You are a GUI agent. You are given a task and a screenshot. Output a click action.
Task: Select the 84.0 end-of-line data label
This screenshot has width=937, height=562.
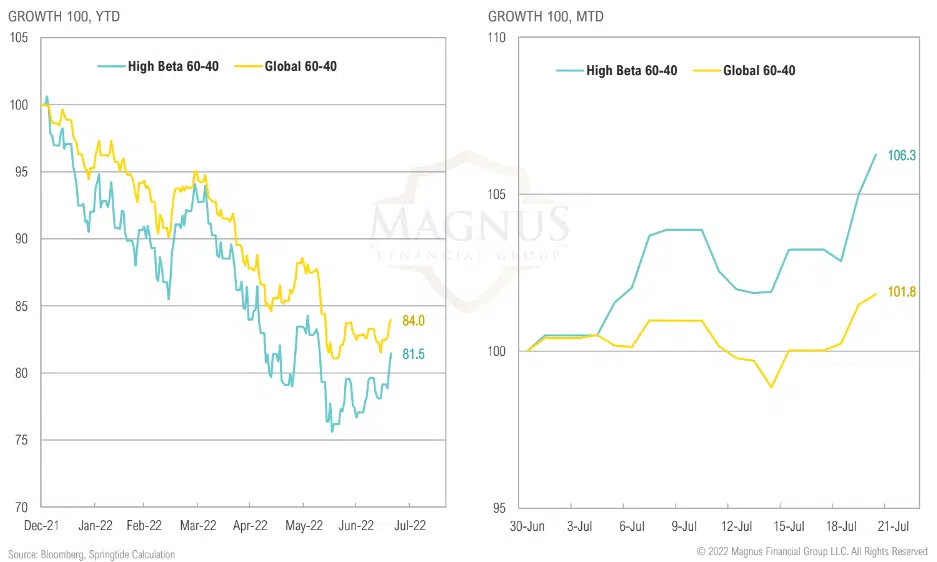point(415,320)
